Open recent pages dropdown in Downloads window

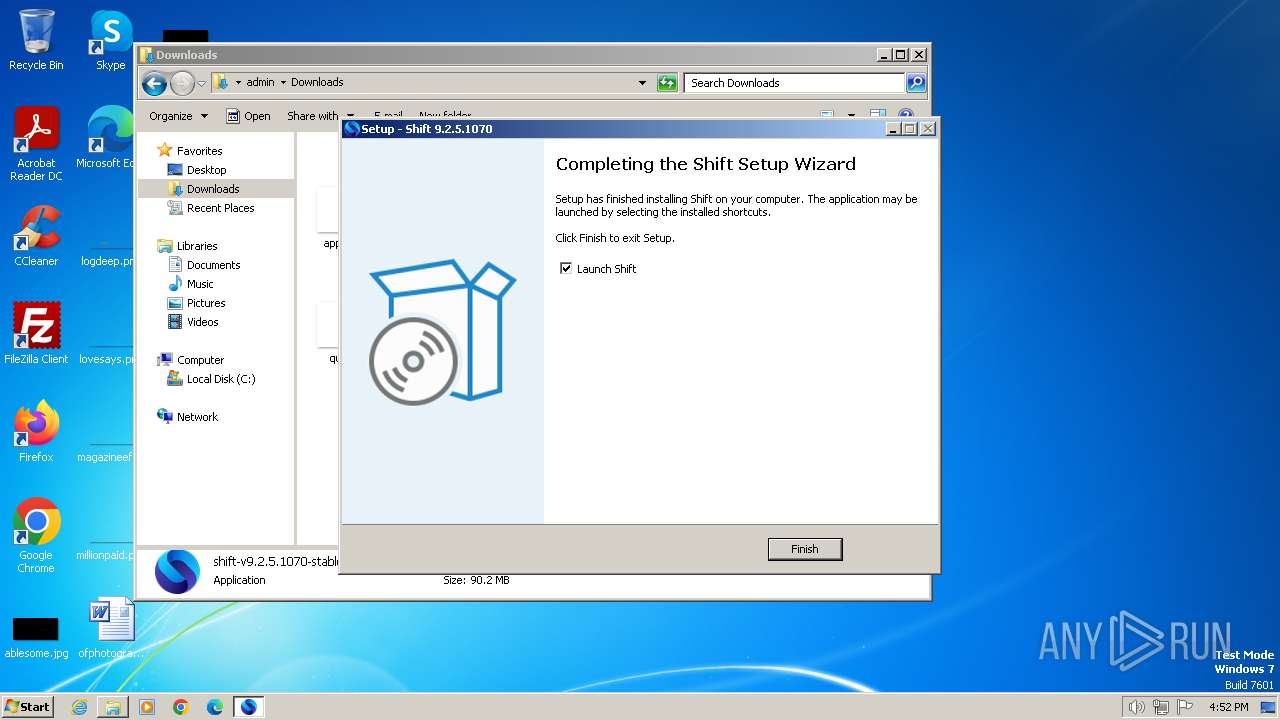(201, 83)
